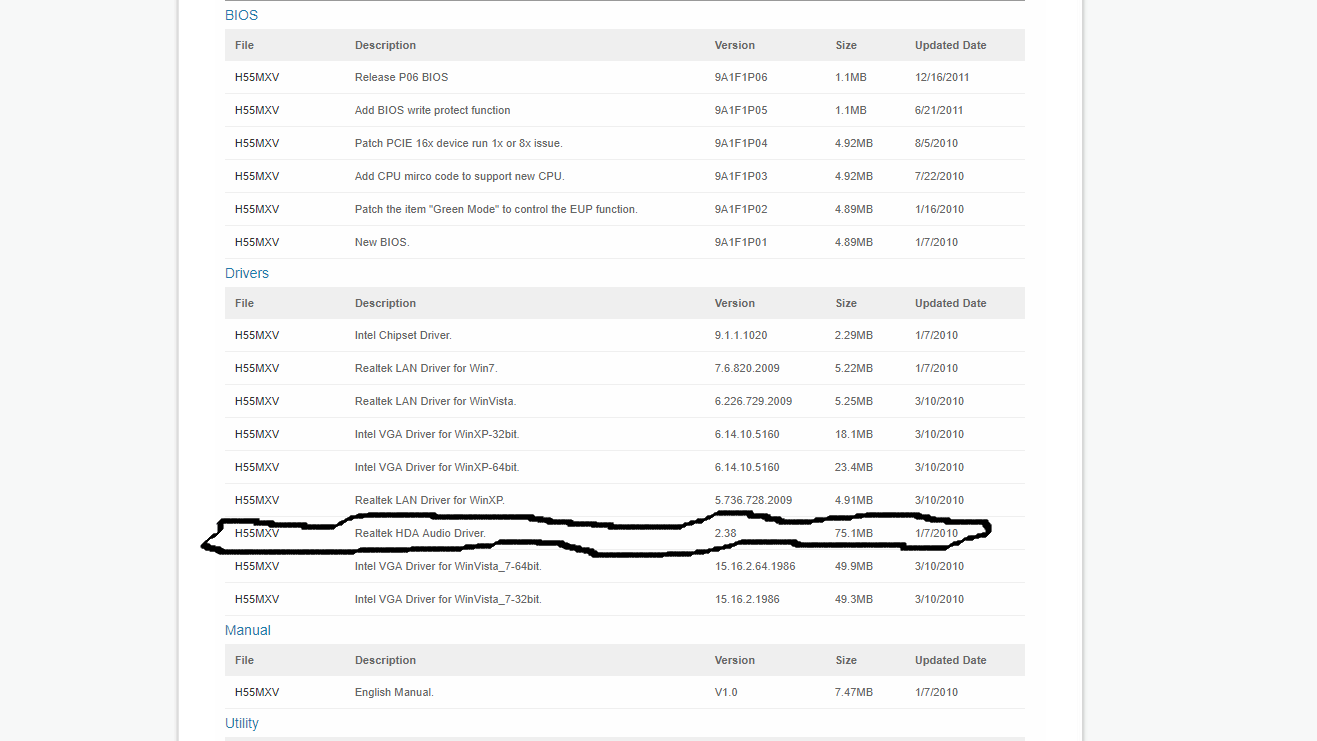Open H55MXV file for Realtek LAN Driver for Win7
Viewport: 1317px width, 741px height.
tap(257, 368)
